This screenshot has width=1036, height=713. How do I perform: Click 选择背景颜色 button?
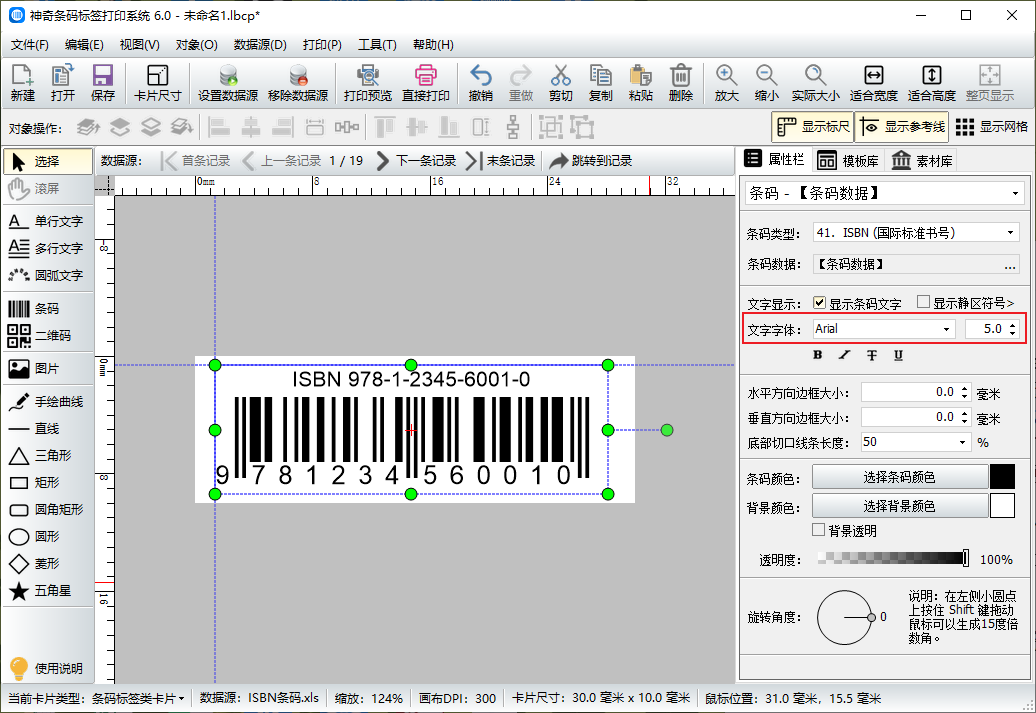899,506
